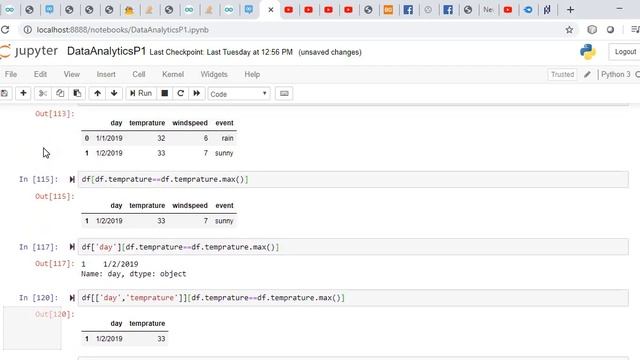This screenshot has height=360, width=640.
Task: Run cell In [117] with its play icon
Action: (72, 247)
